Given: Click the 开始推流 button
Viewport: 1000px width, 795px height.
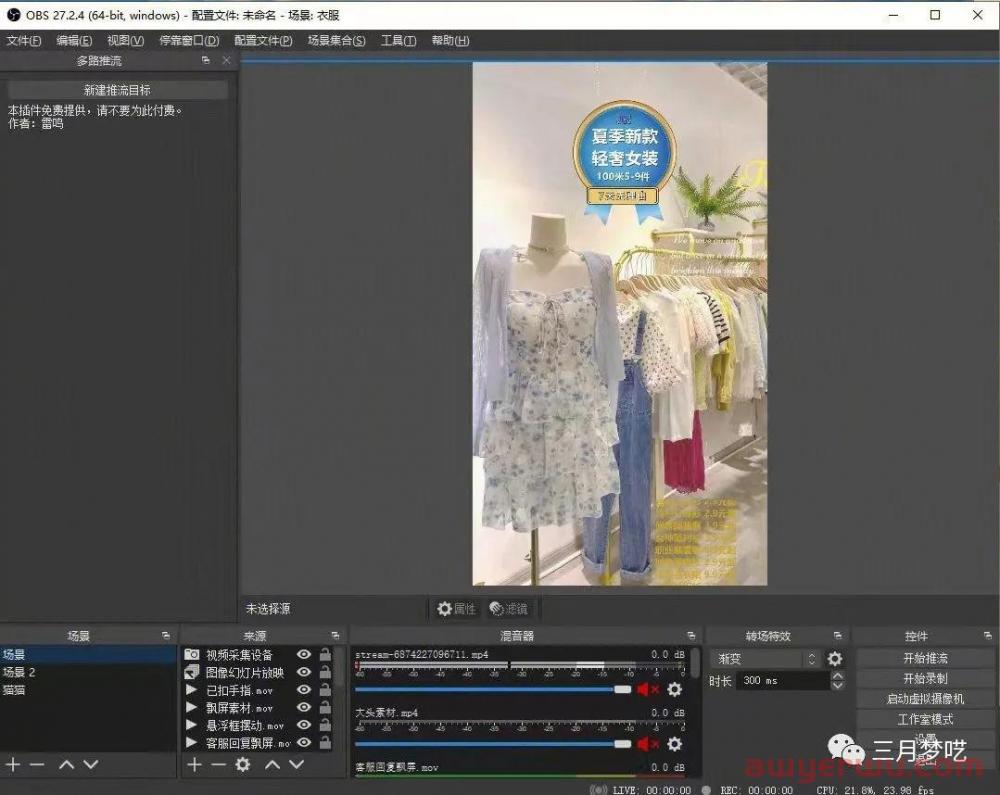Looking at the screenshot, I should click(x=925, y=658).
